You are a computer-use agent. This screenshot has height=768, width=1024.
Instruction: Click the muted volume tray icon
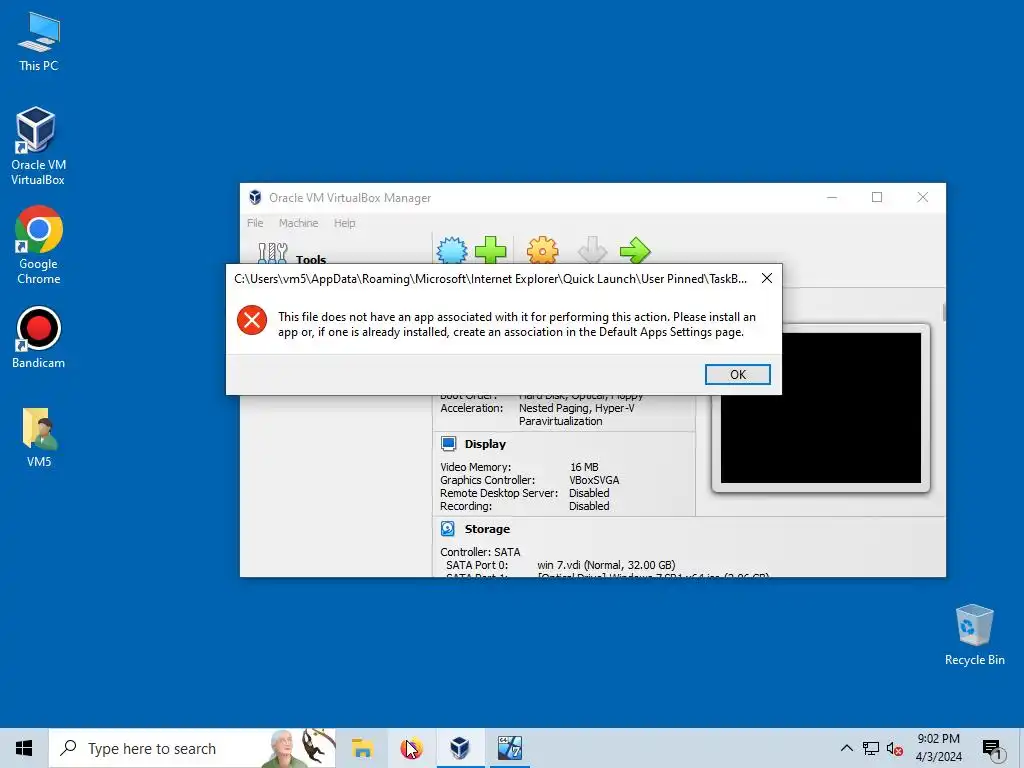click(x=895, y=748)
